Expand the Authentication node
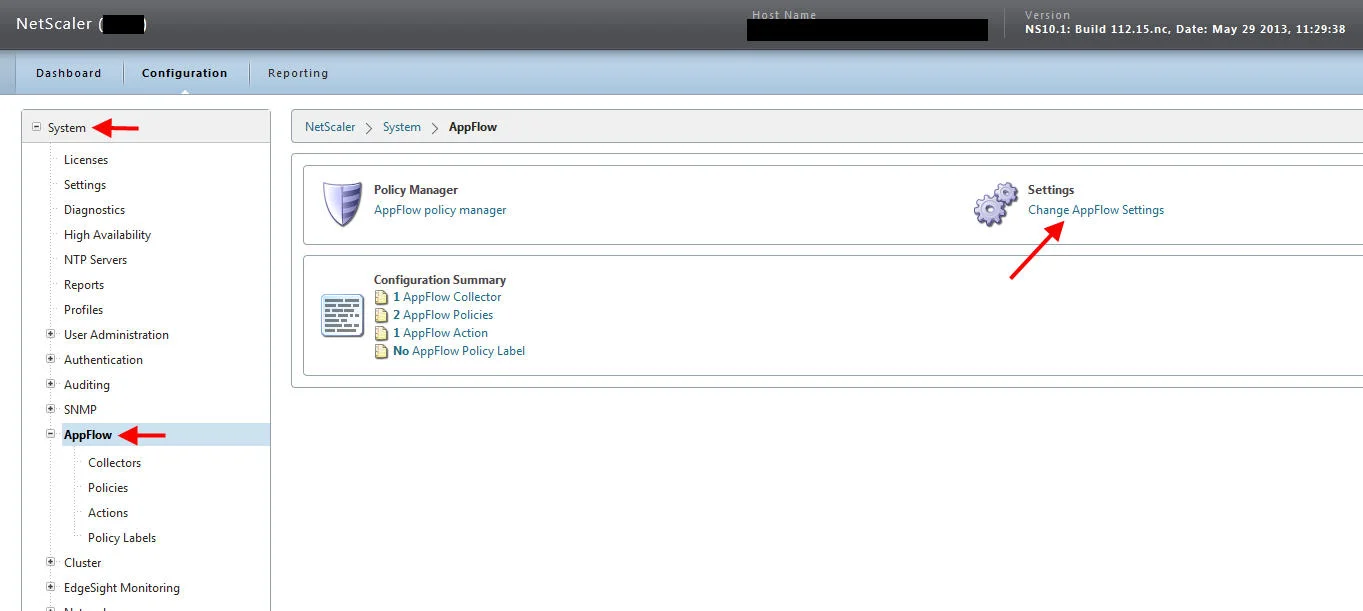Screen dimensions: 1363x611 coord(51,359)
